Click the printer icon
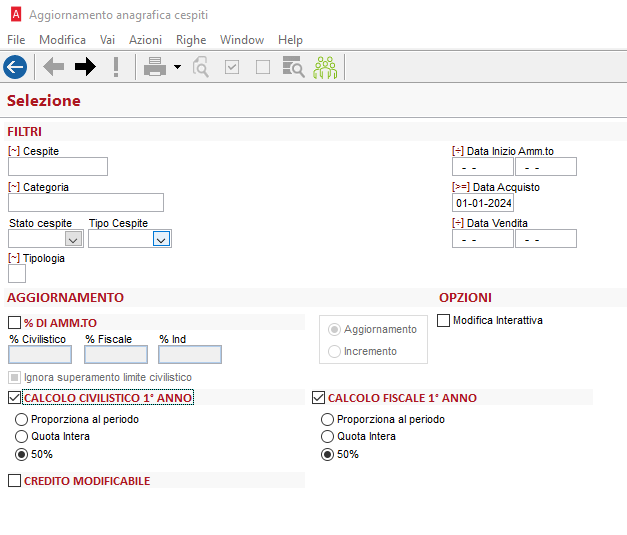Image resolution: width=627 pixels, height=535 pixels. [x=155, y=66]
